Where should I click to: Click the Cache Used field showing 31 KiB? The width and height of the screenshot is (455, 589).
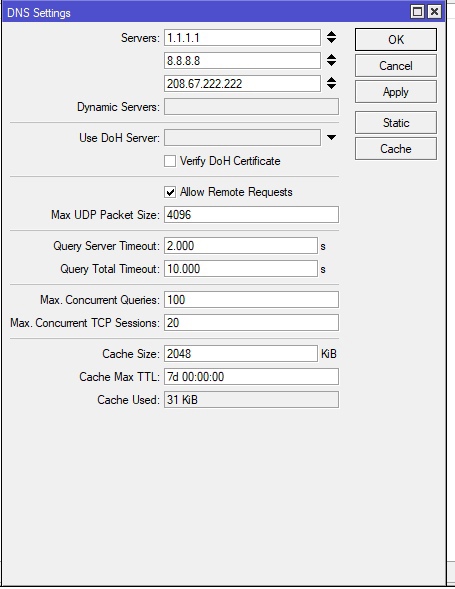point(251,400)
